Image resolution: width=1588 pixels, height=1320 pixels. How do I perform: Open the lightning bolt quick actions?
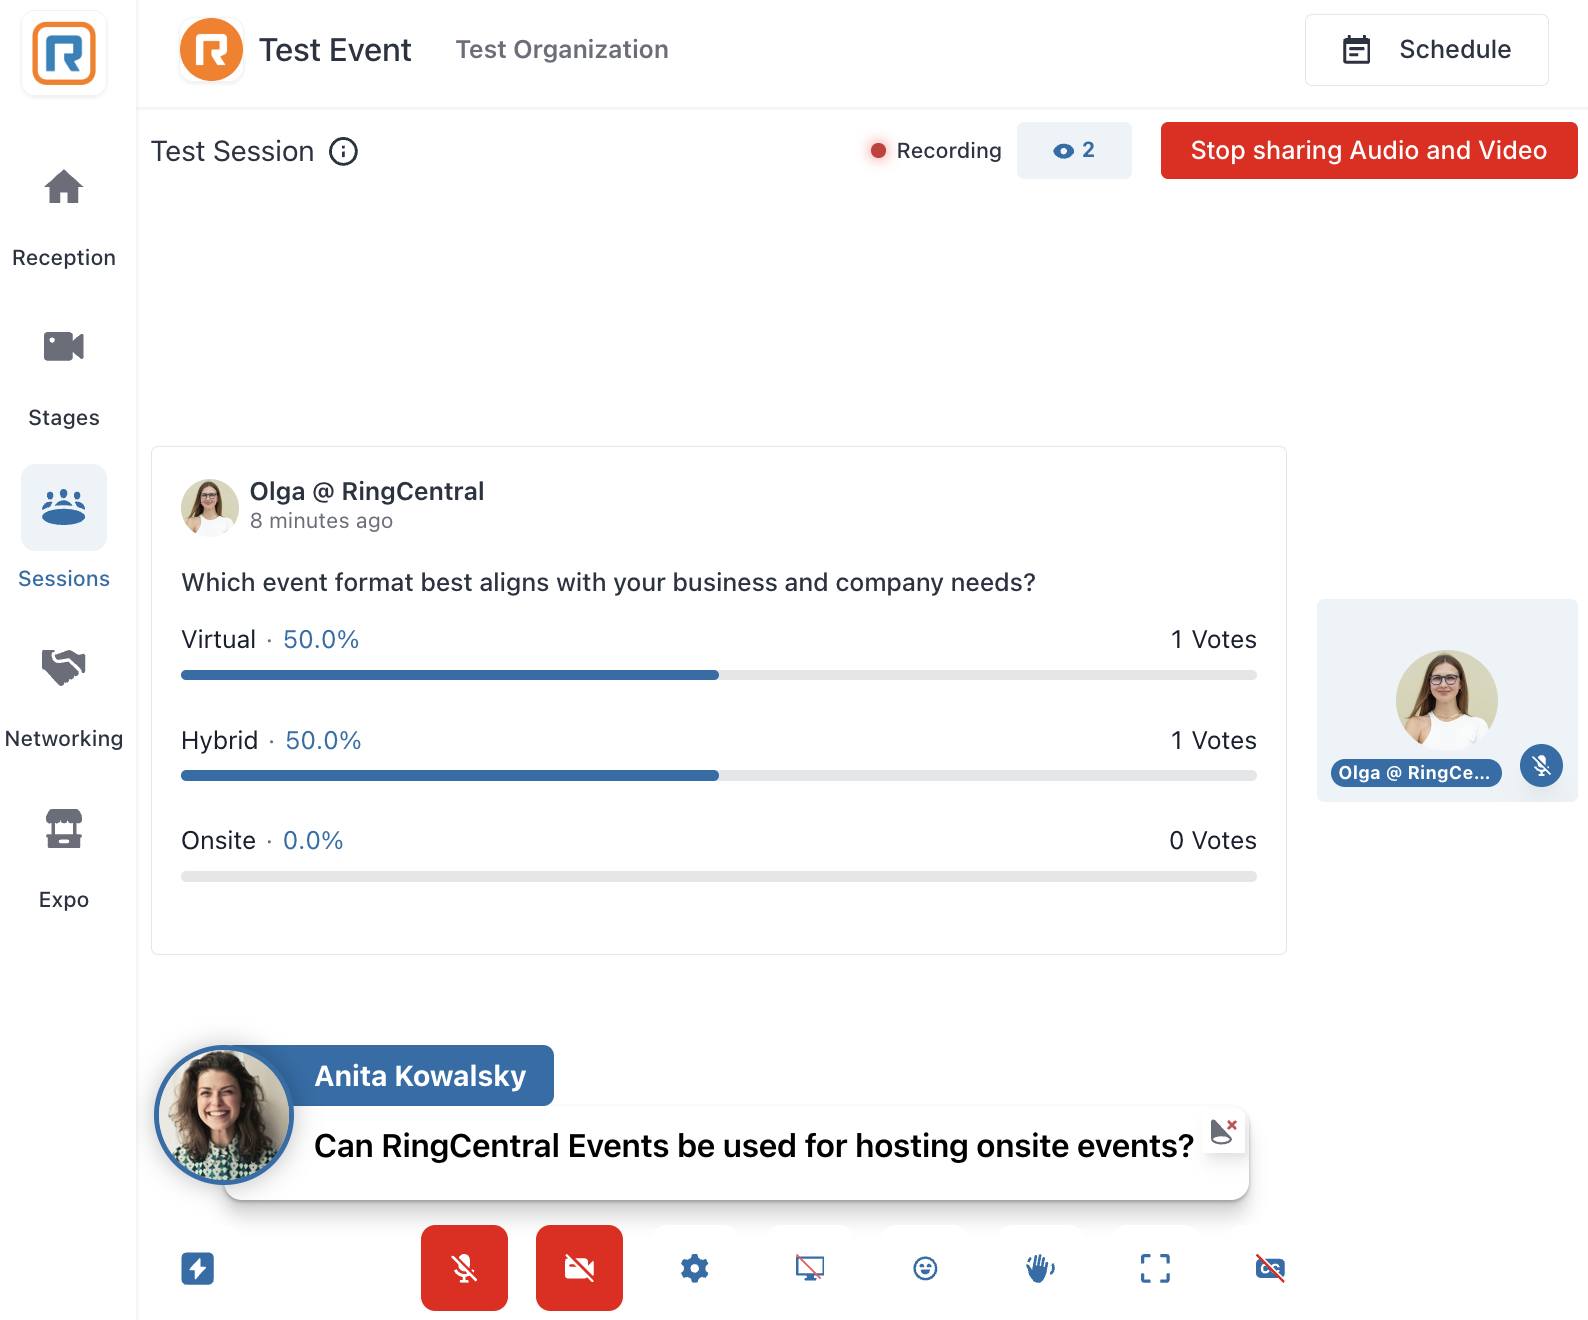click(198, 1268)
